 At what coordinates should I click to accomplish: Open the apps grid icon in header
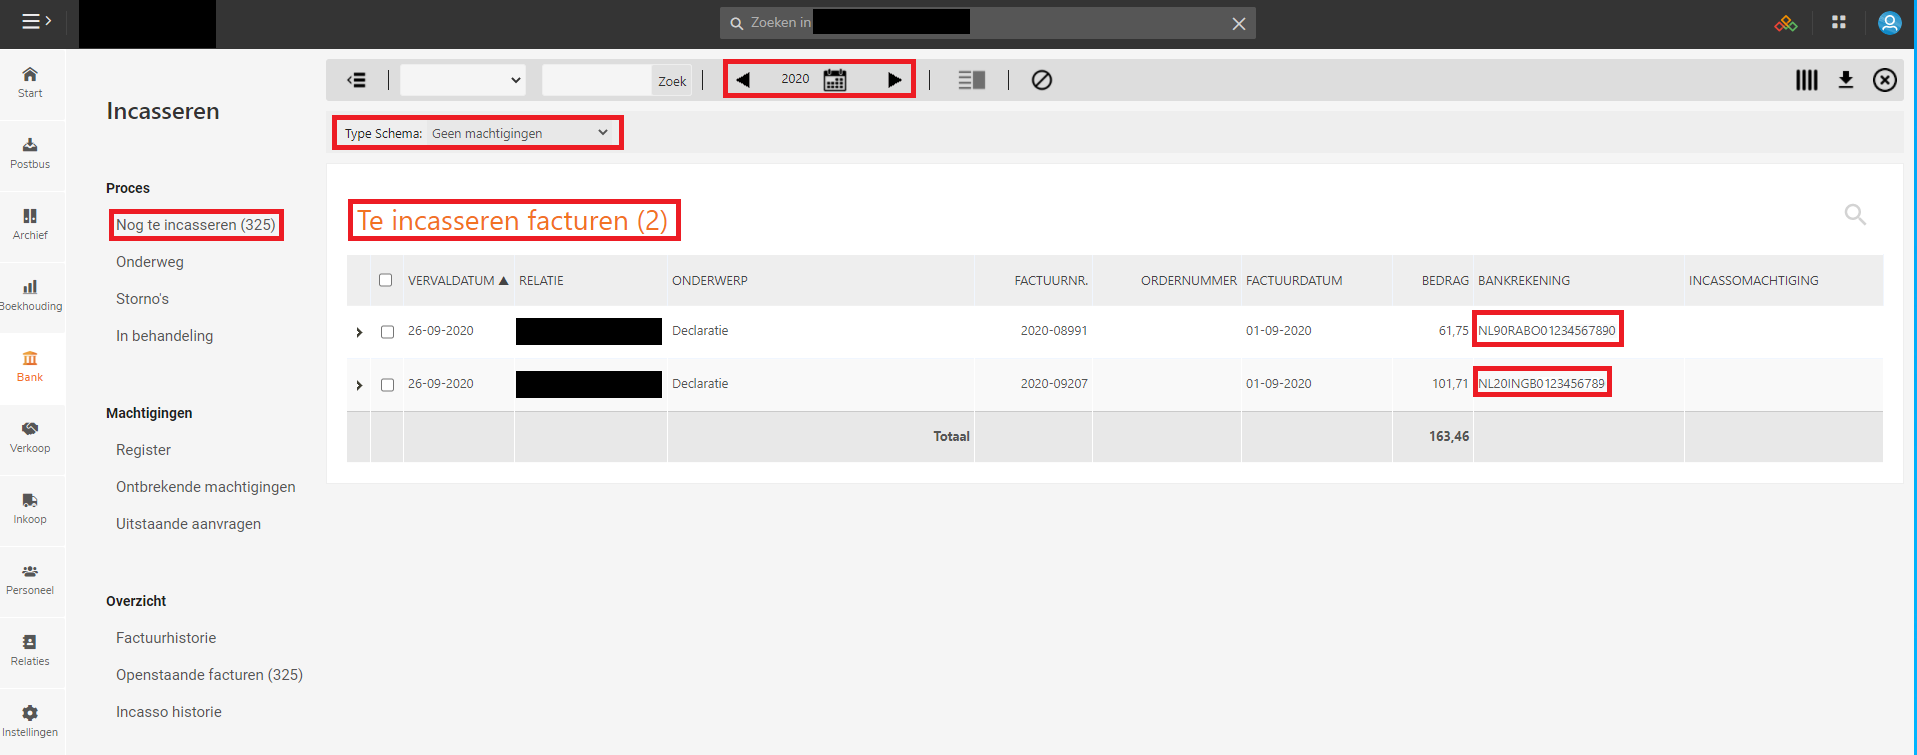coord(1838,22)
